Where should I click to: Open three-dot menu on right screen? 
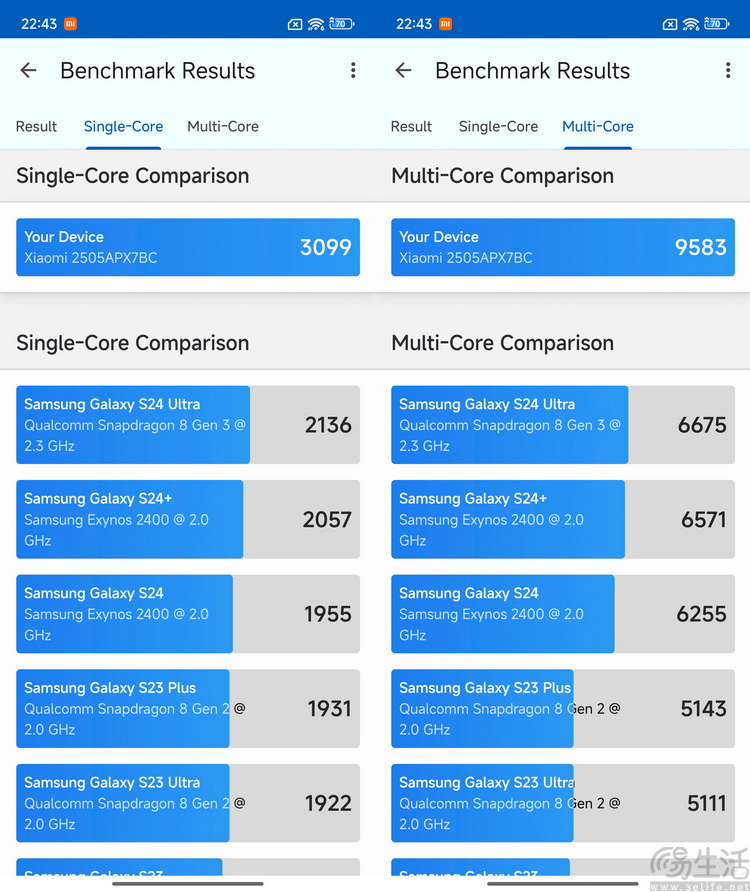click(x=728, y=71)
